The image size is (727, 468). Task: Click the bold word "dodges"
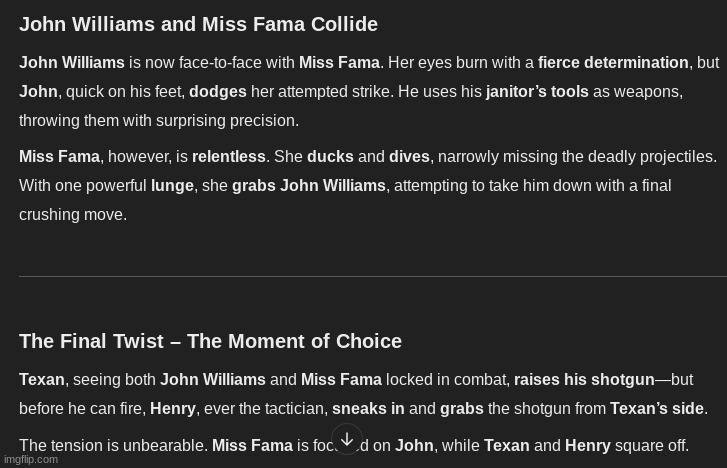tap(217, 92)
